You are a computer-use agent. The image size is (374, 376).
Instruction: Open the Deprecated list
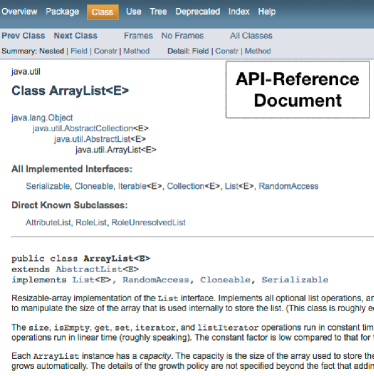[x=198, y=12]
